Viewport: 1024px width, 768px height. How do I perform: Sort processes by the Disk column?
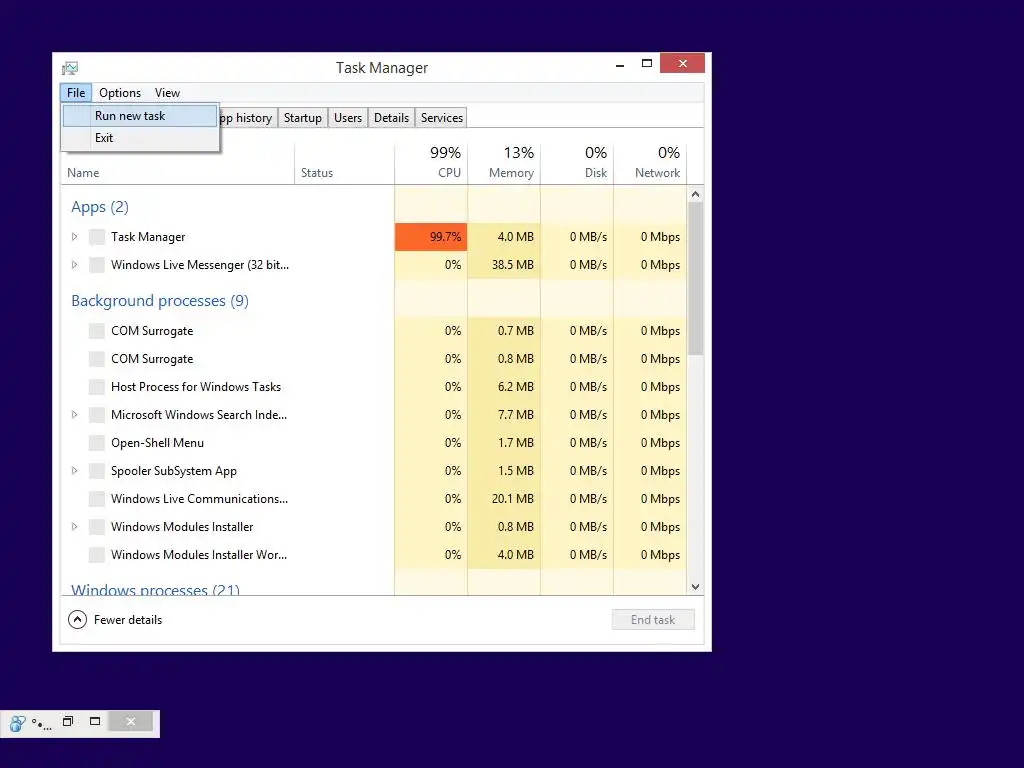(577, 163)
